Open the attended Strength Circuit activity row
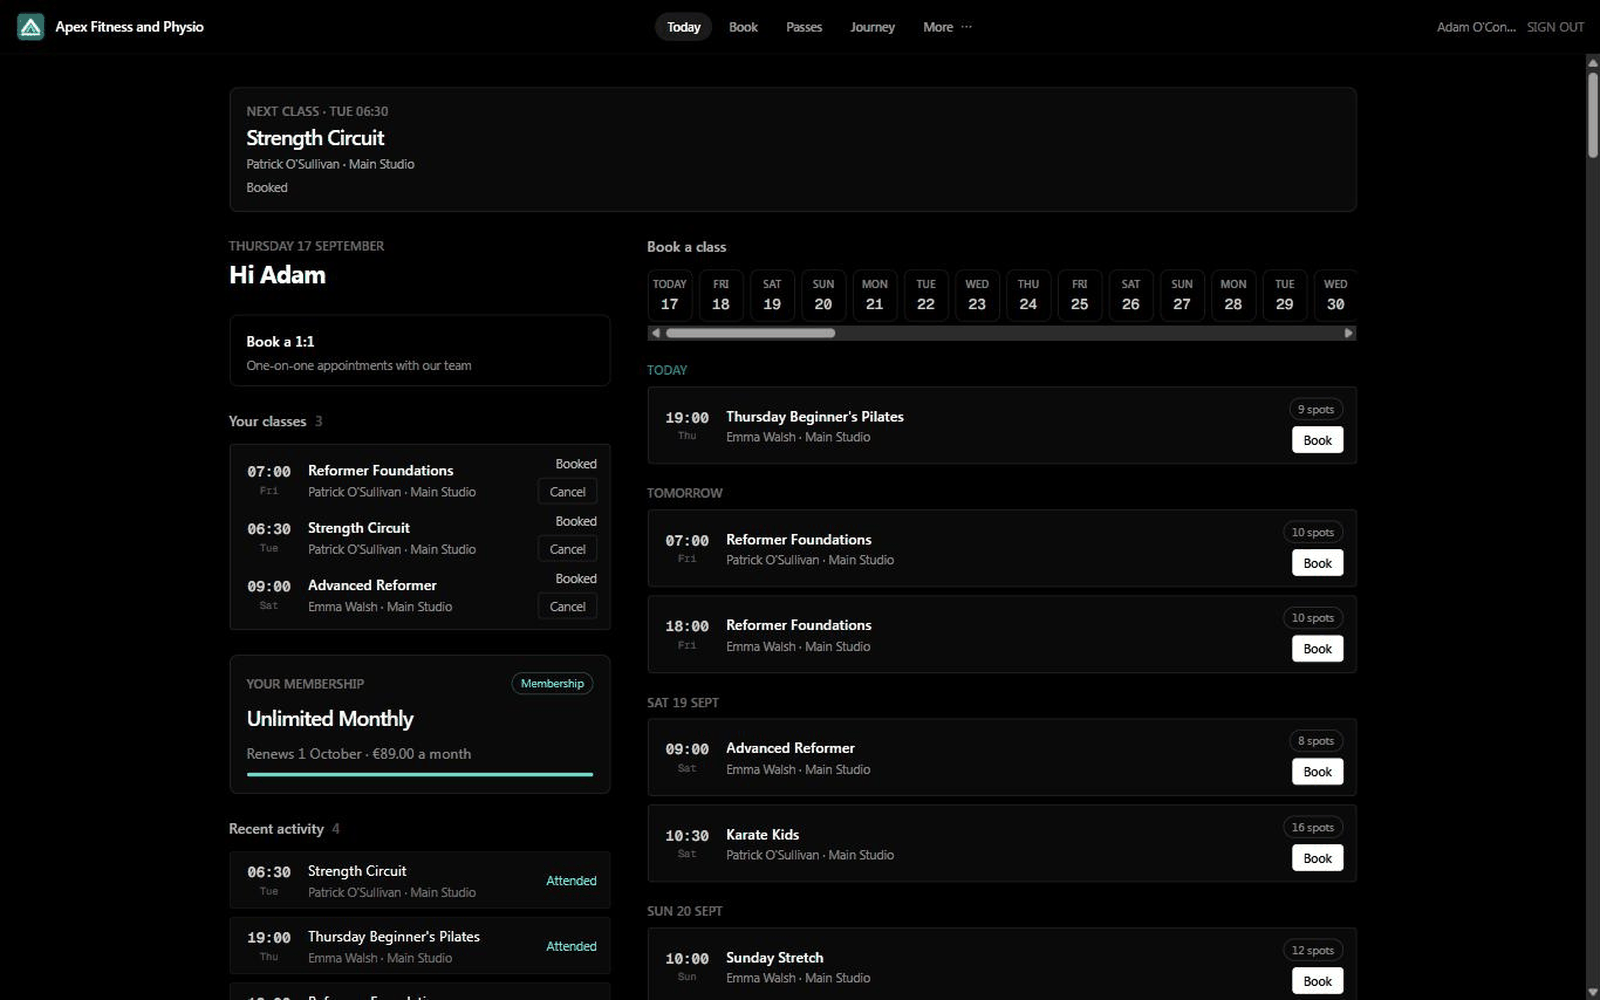 (x=420, y=880)
